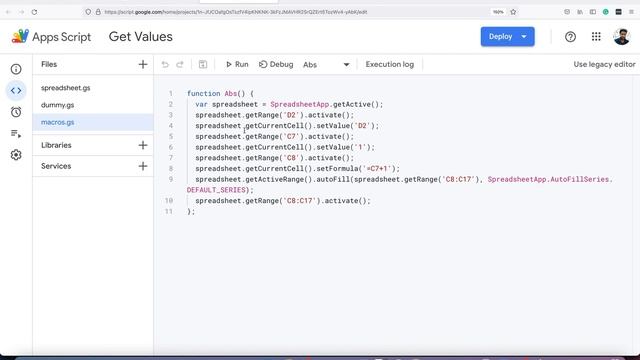Select the macros.gs file

[x=93, y=122]
